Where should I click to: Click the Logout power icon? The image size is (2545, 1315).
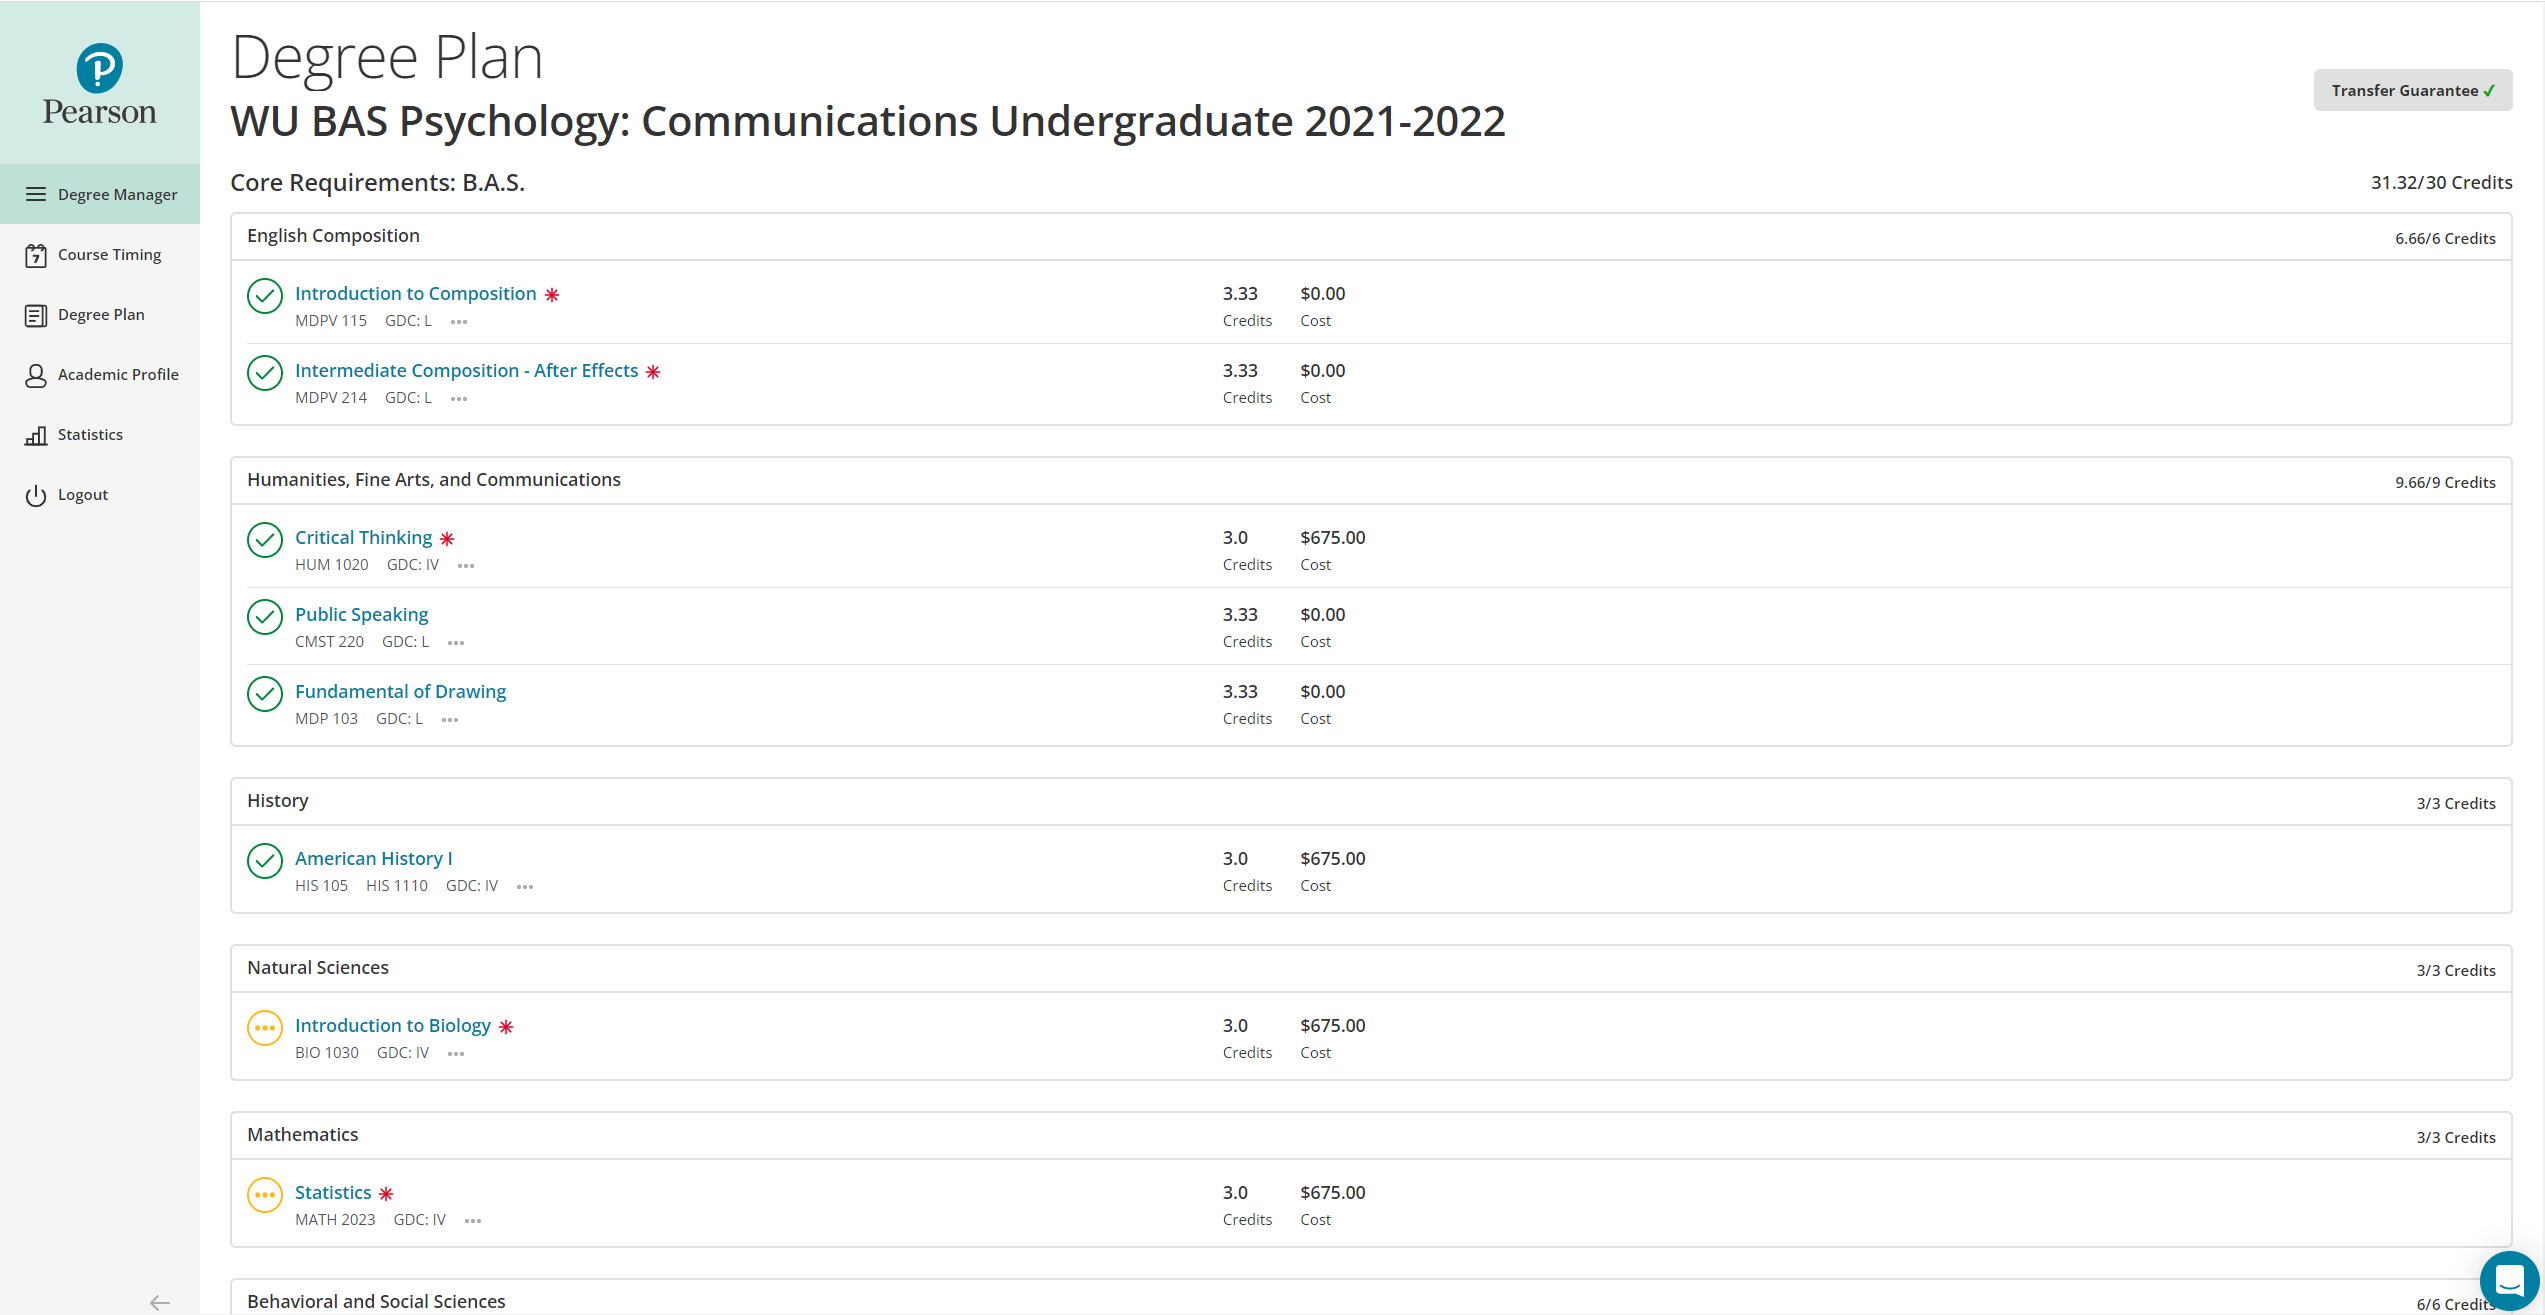pyautogui.click(x=36, y=495)
